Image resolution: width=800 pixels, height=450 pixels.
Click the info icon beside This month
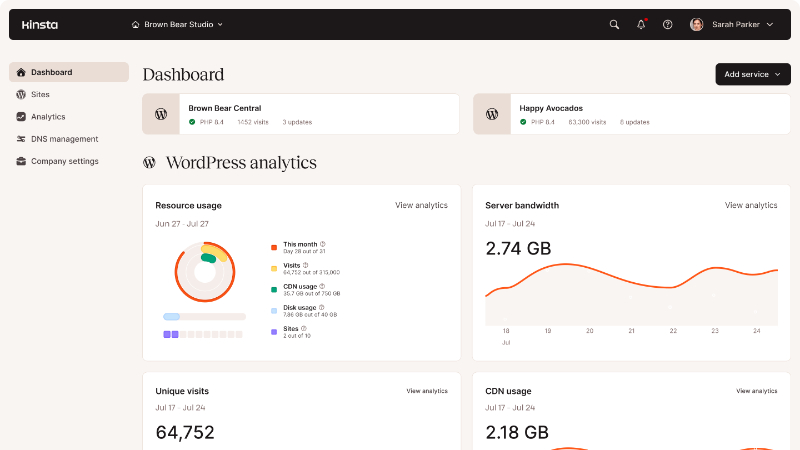click(323, 244)
